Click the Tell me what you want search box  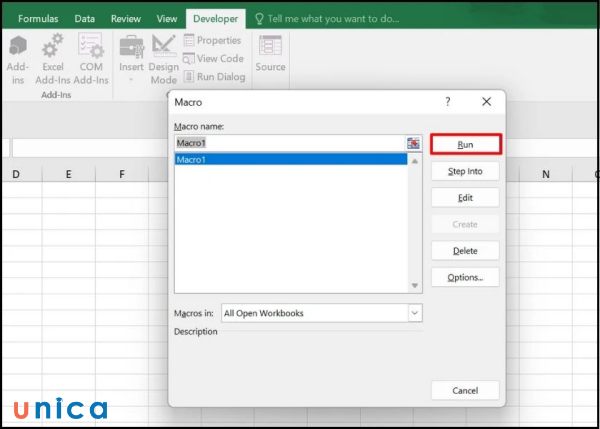point(332,18)
